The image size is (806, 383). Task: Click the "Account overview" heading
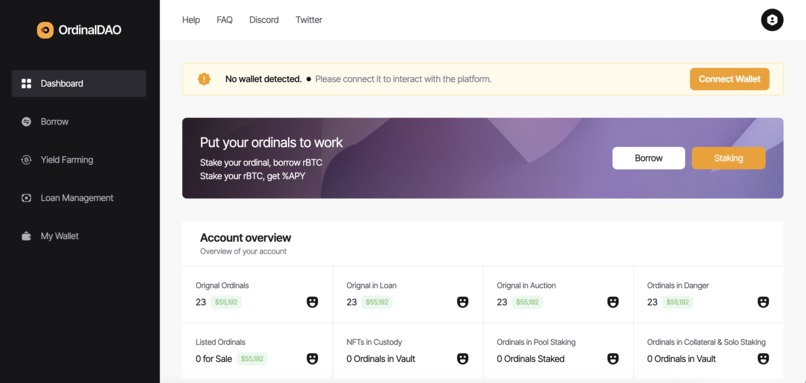246,238
